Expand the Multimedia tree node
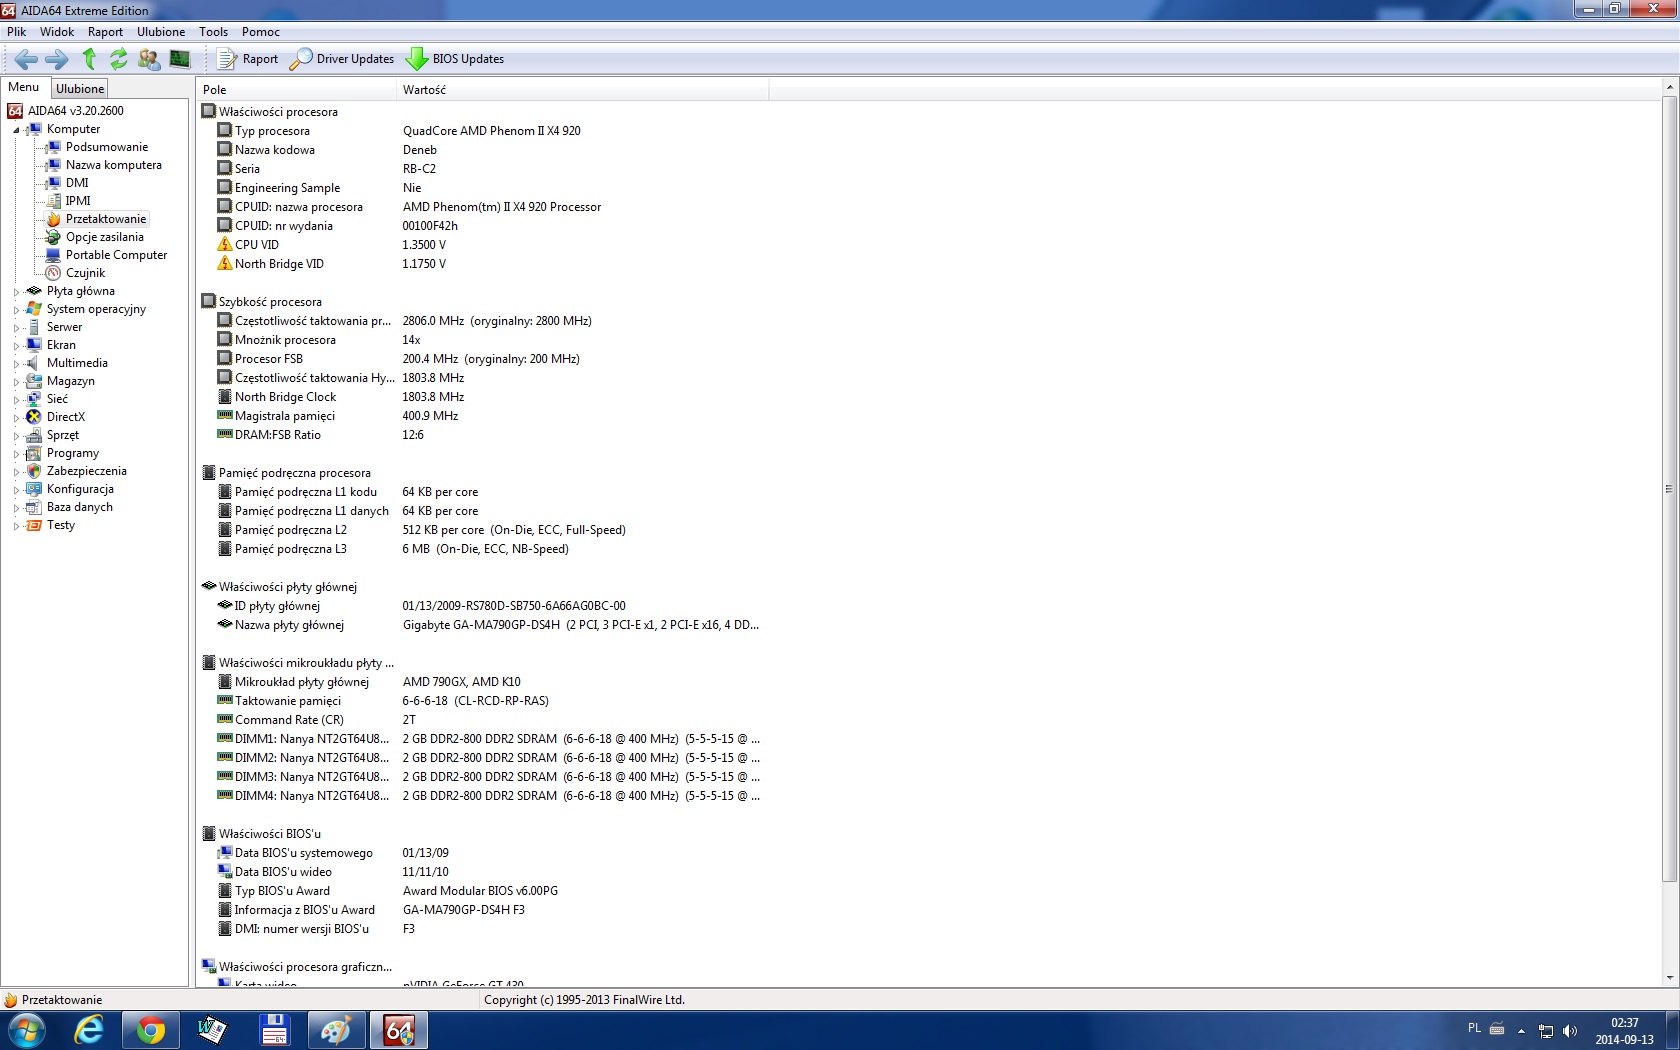1680x1050 pixels. pos(16,364)
